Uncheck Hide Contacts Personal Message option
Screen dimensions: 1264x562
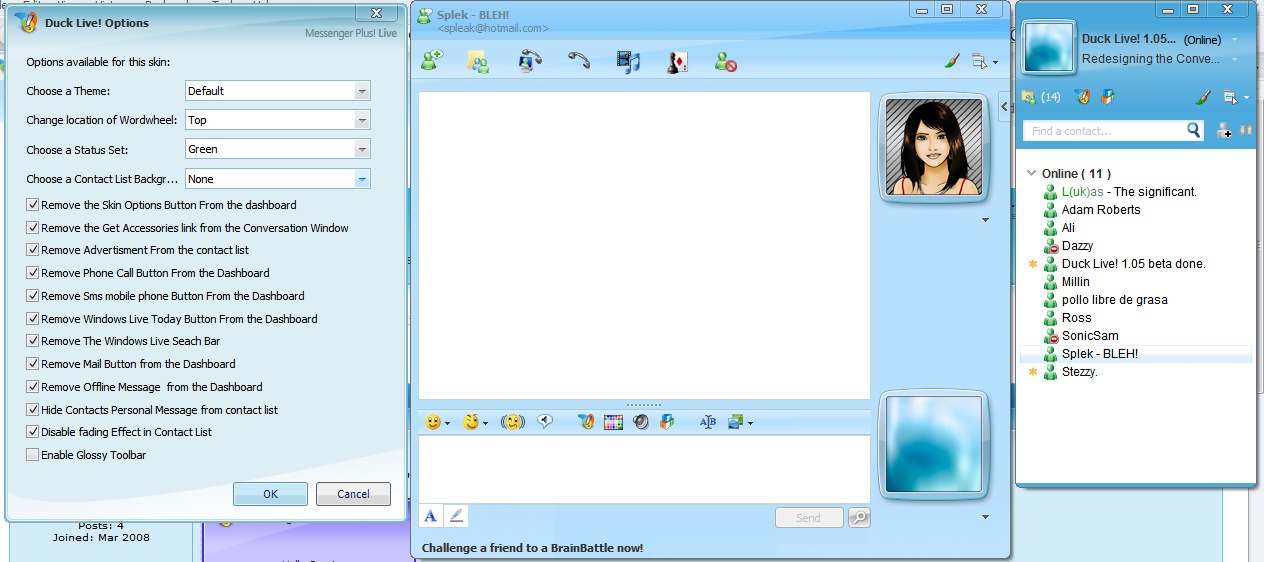coord(33,410)
